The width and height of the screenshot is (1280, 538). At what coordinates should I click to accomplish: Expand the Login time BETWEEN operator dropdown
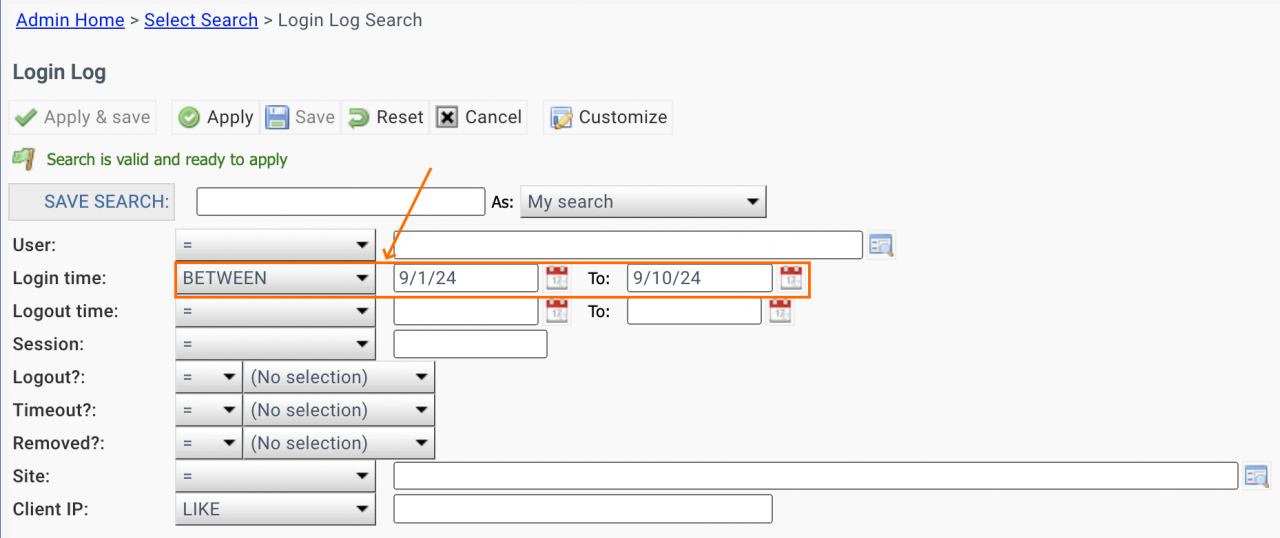coord(275,278)
